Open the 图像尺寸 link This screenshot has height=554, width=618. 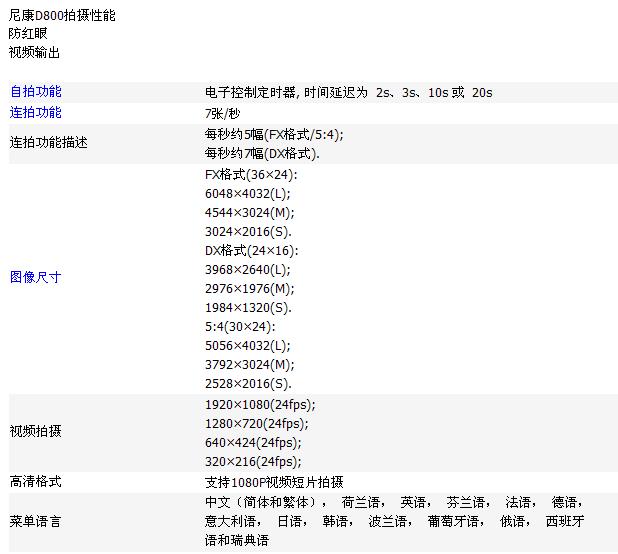tap(35, 277)
